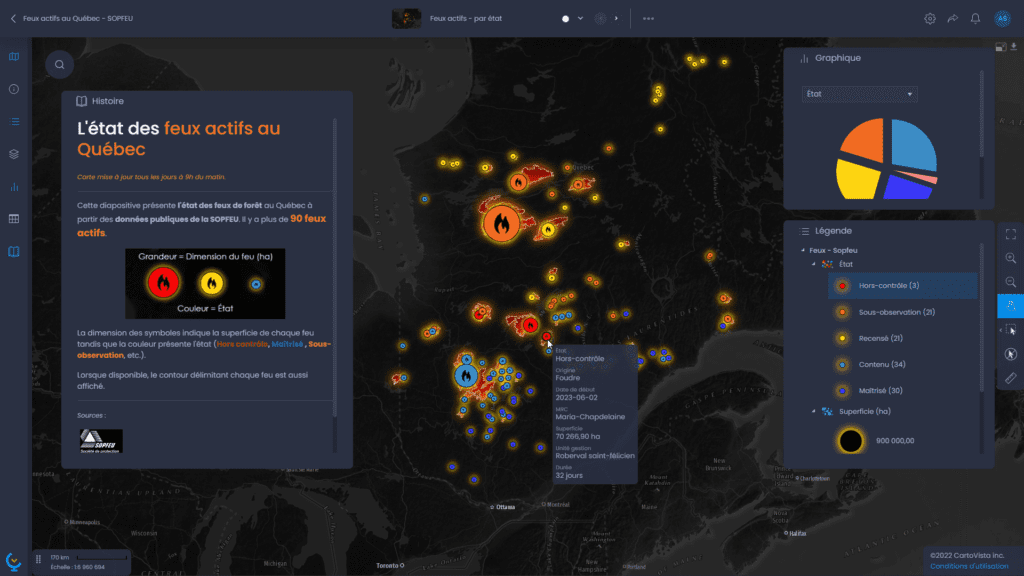
Task: Open the story book sidebar icon
Action: 14,251
